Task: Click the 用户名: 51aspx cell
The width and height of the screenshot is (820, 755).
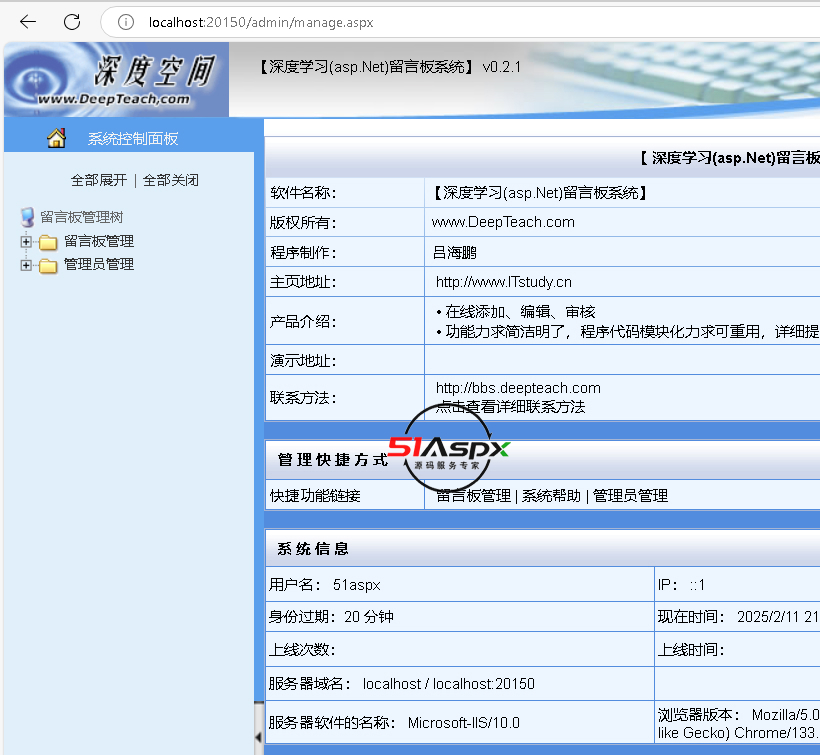Action: (460, 585)
